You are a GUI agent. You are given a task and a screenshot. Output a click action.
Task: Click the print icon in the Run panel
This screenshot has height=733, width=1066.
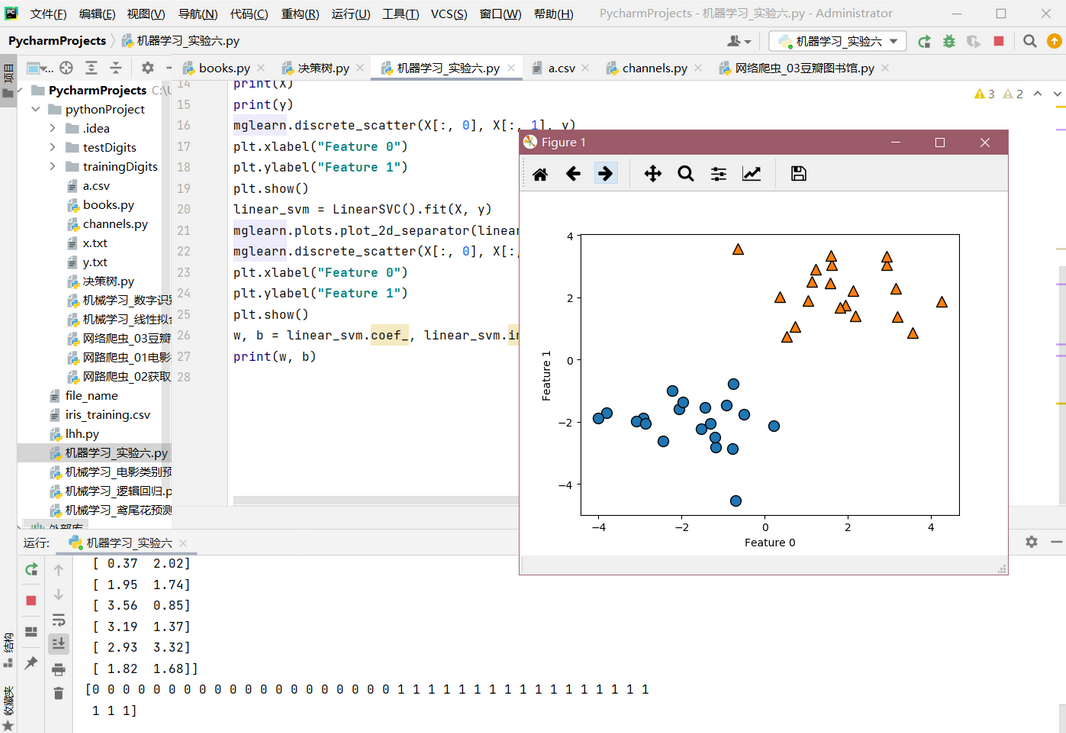coord(58,669)
